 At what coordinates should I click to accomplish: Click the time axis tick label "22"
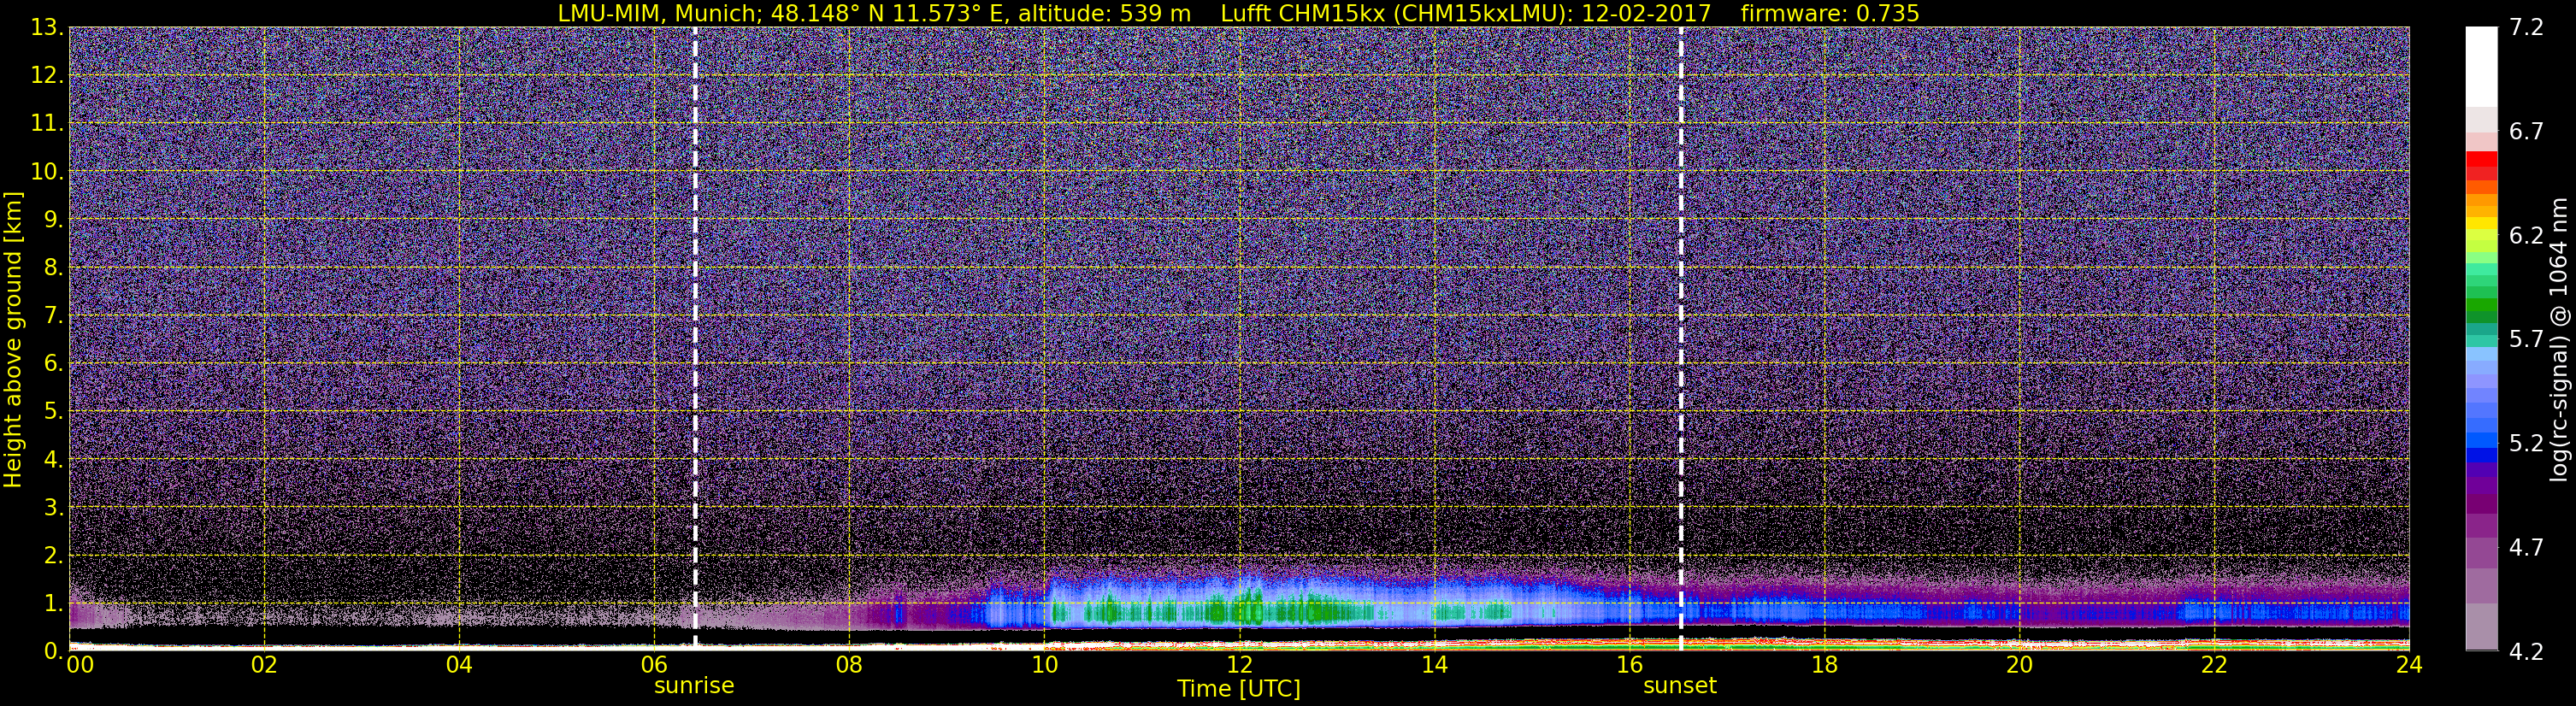(2214, 665)
